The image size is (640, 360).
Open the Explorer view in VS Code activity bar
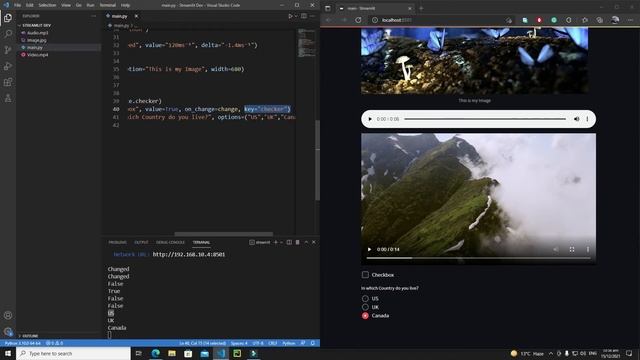click(8, 18)
